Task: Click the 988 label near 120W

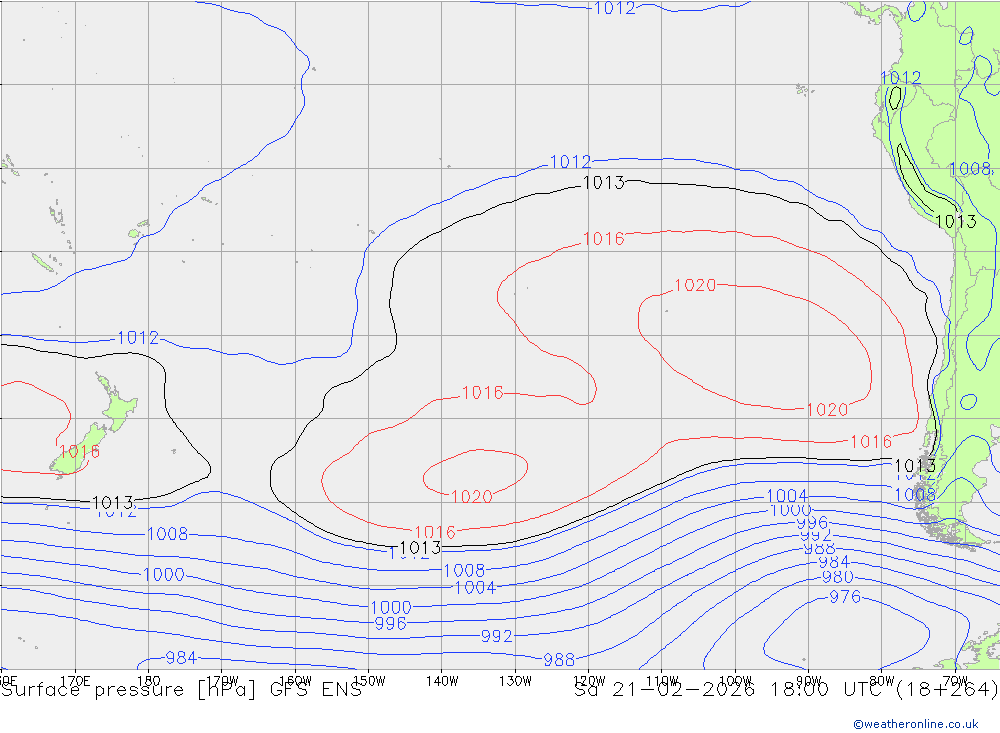Action: 559,660
